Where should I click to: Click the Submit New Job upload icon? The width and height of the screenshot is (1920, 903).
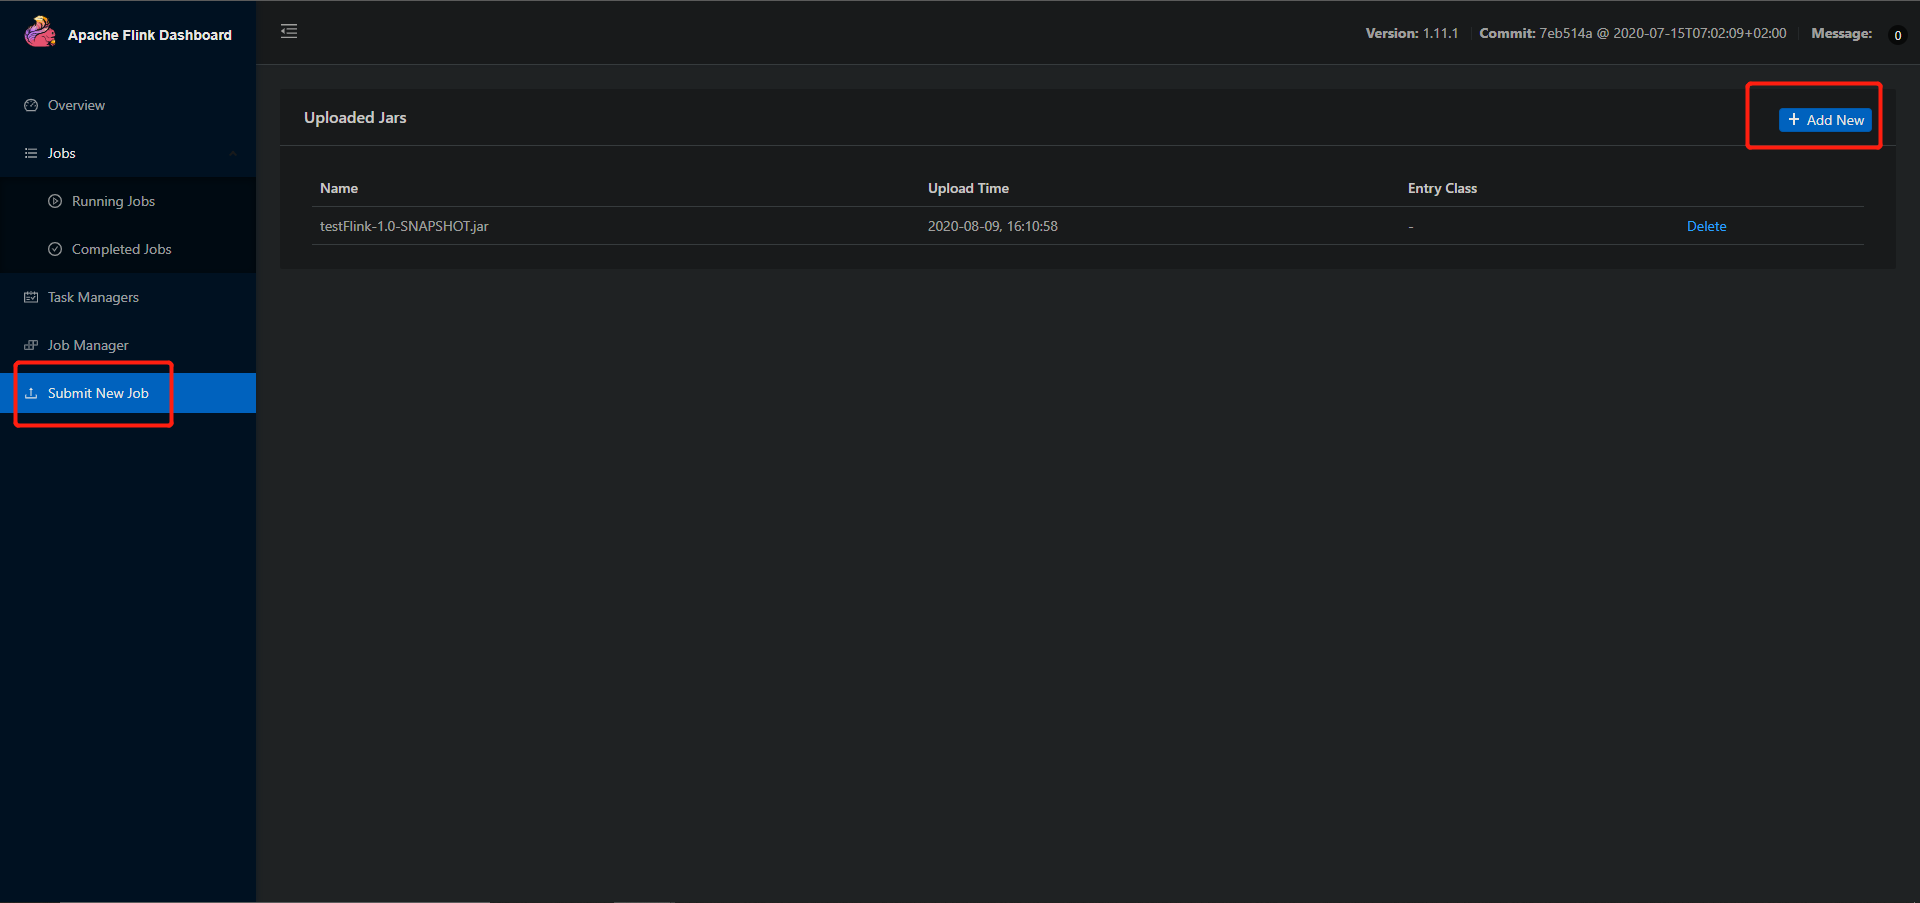pos(31,393)
